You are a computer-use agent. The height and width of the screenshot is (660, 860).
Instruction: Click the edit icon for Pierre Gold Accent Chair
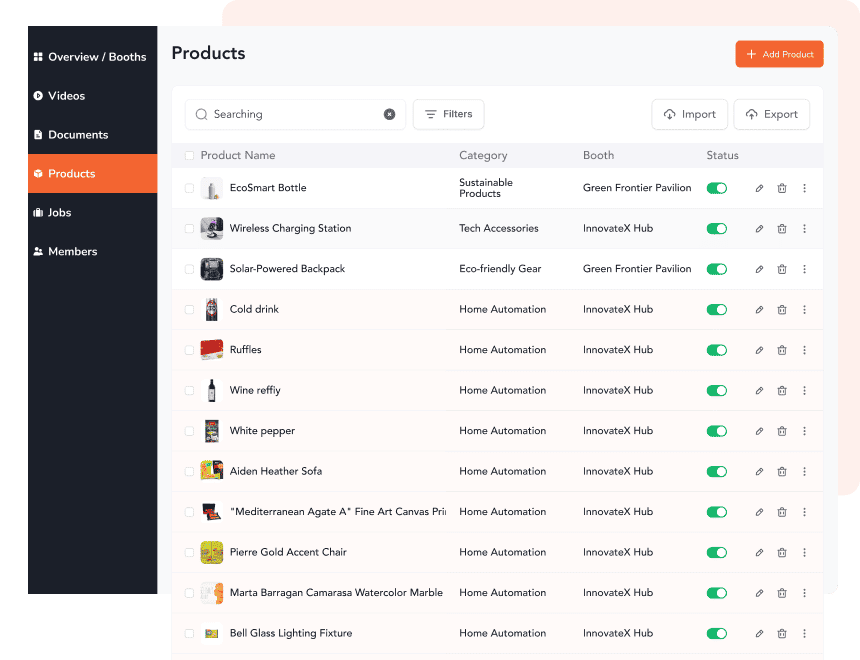click(x=759, y=553)
